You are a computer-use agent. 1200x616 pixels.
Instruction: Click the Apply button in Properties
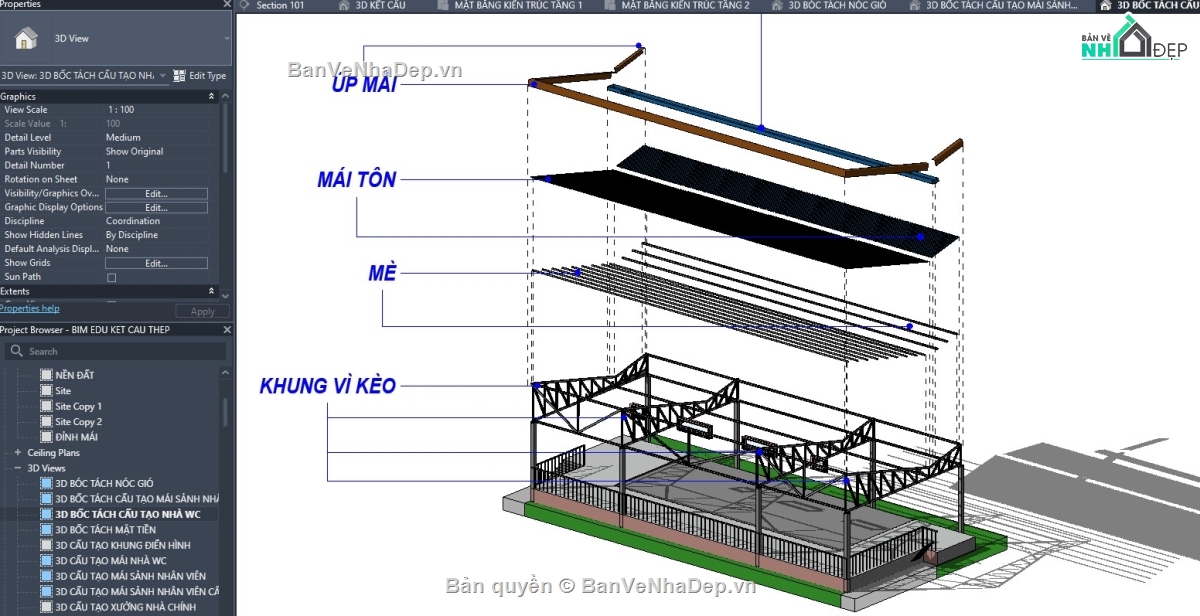[201, 310]
